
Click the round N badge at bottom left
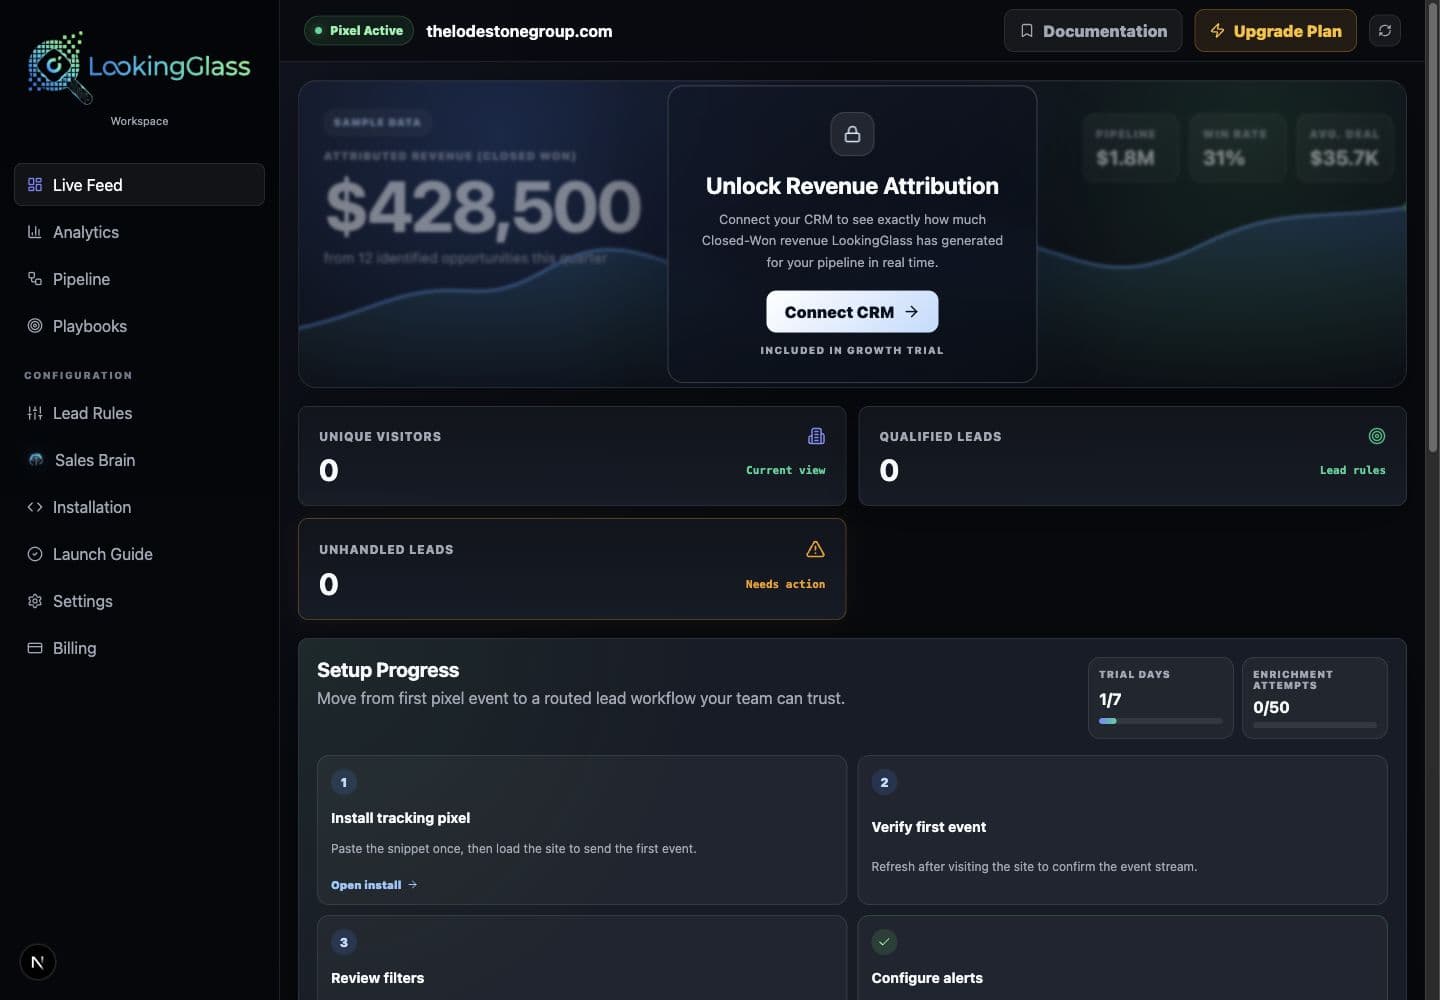38,963
